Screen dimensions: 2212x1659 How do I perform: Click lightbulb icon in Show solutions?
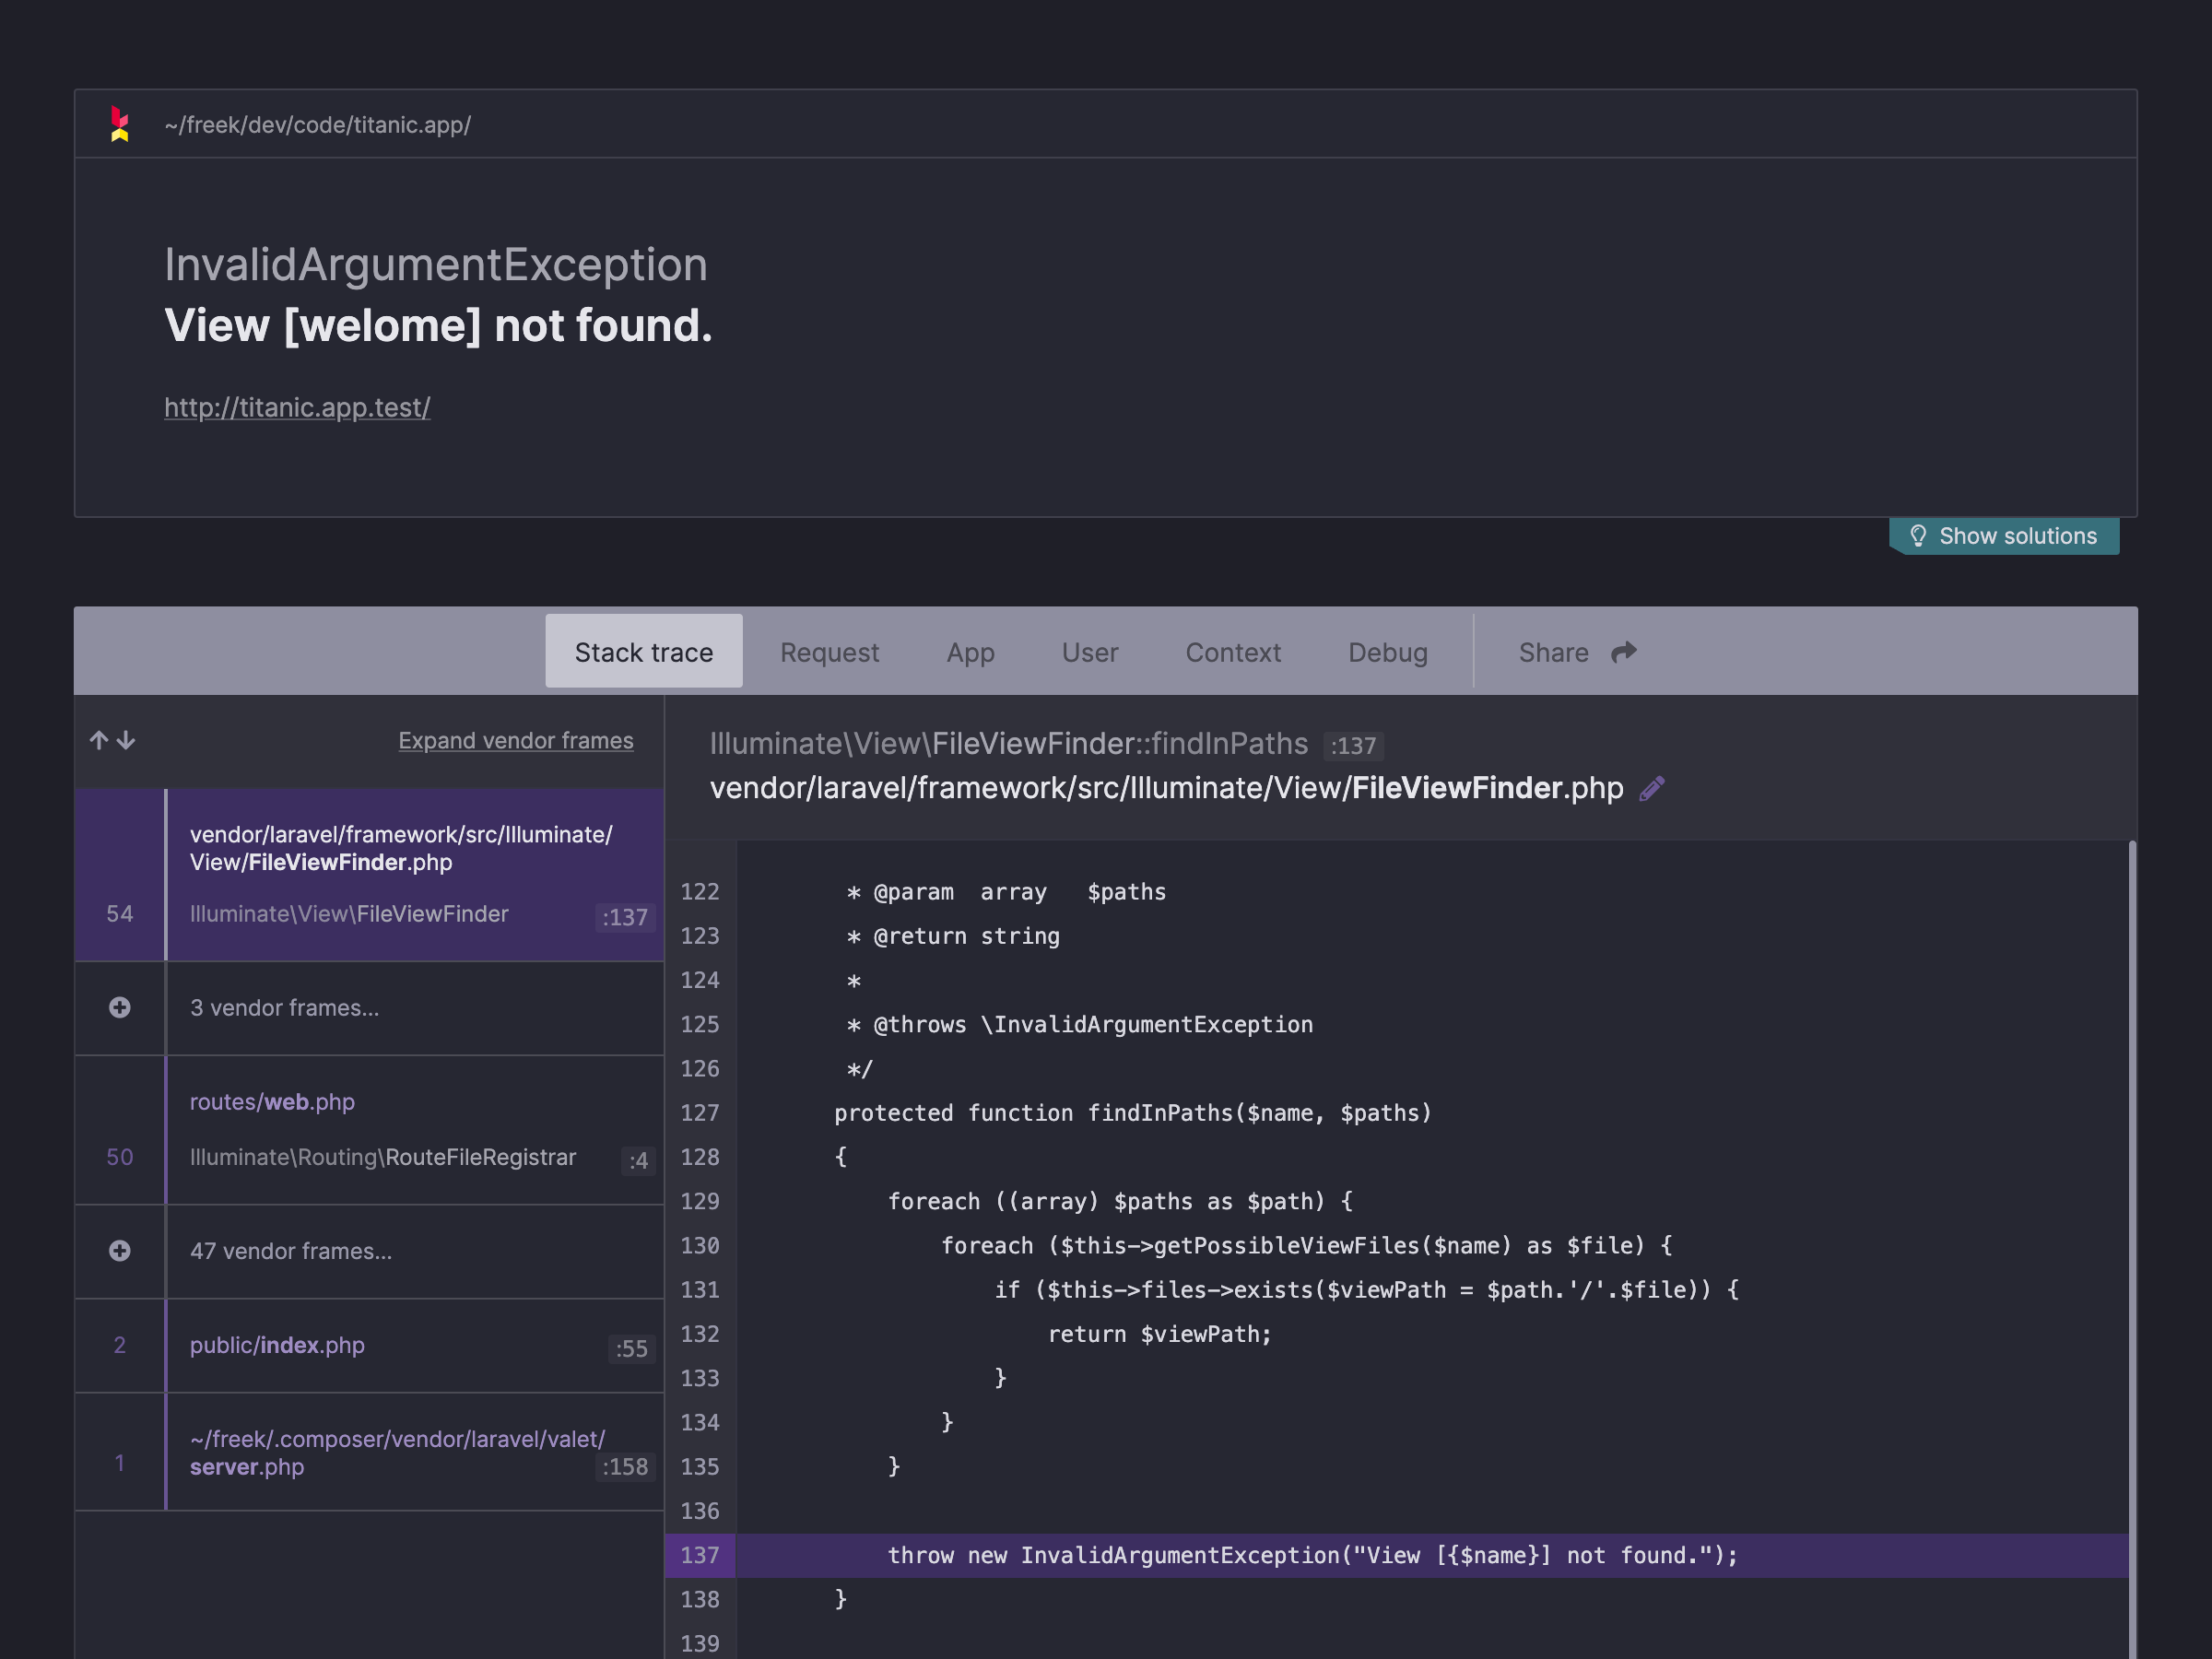[1917, 536]
